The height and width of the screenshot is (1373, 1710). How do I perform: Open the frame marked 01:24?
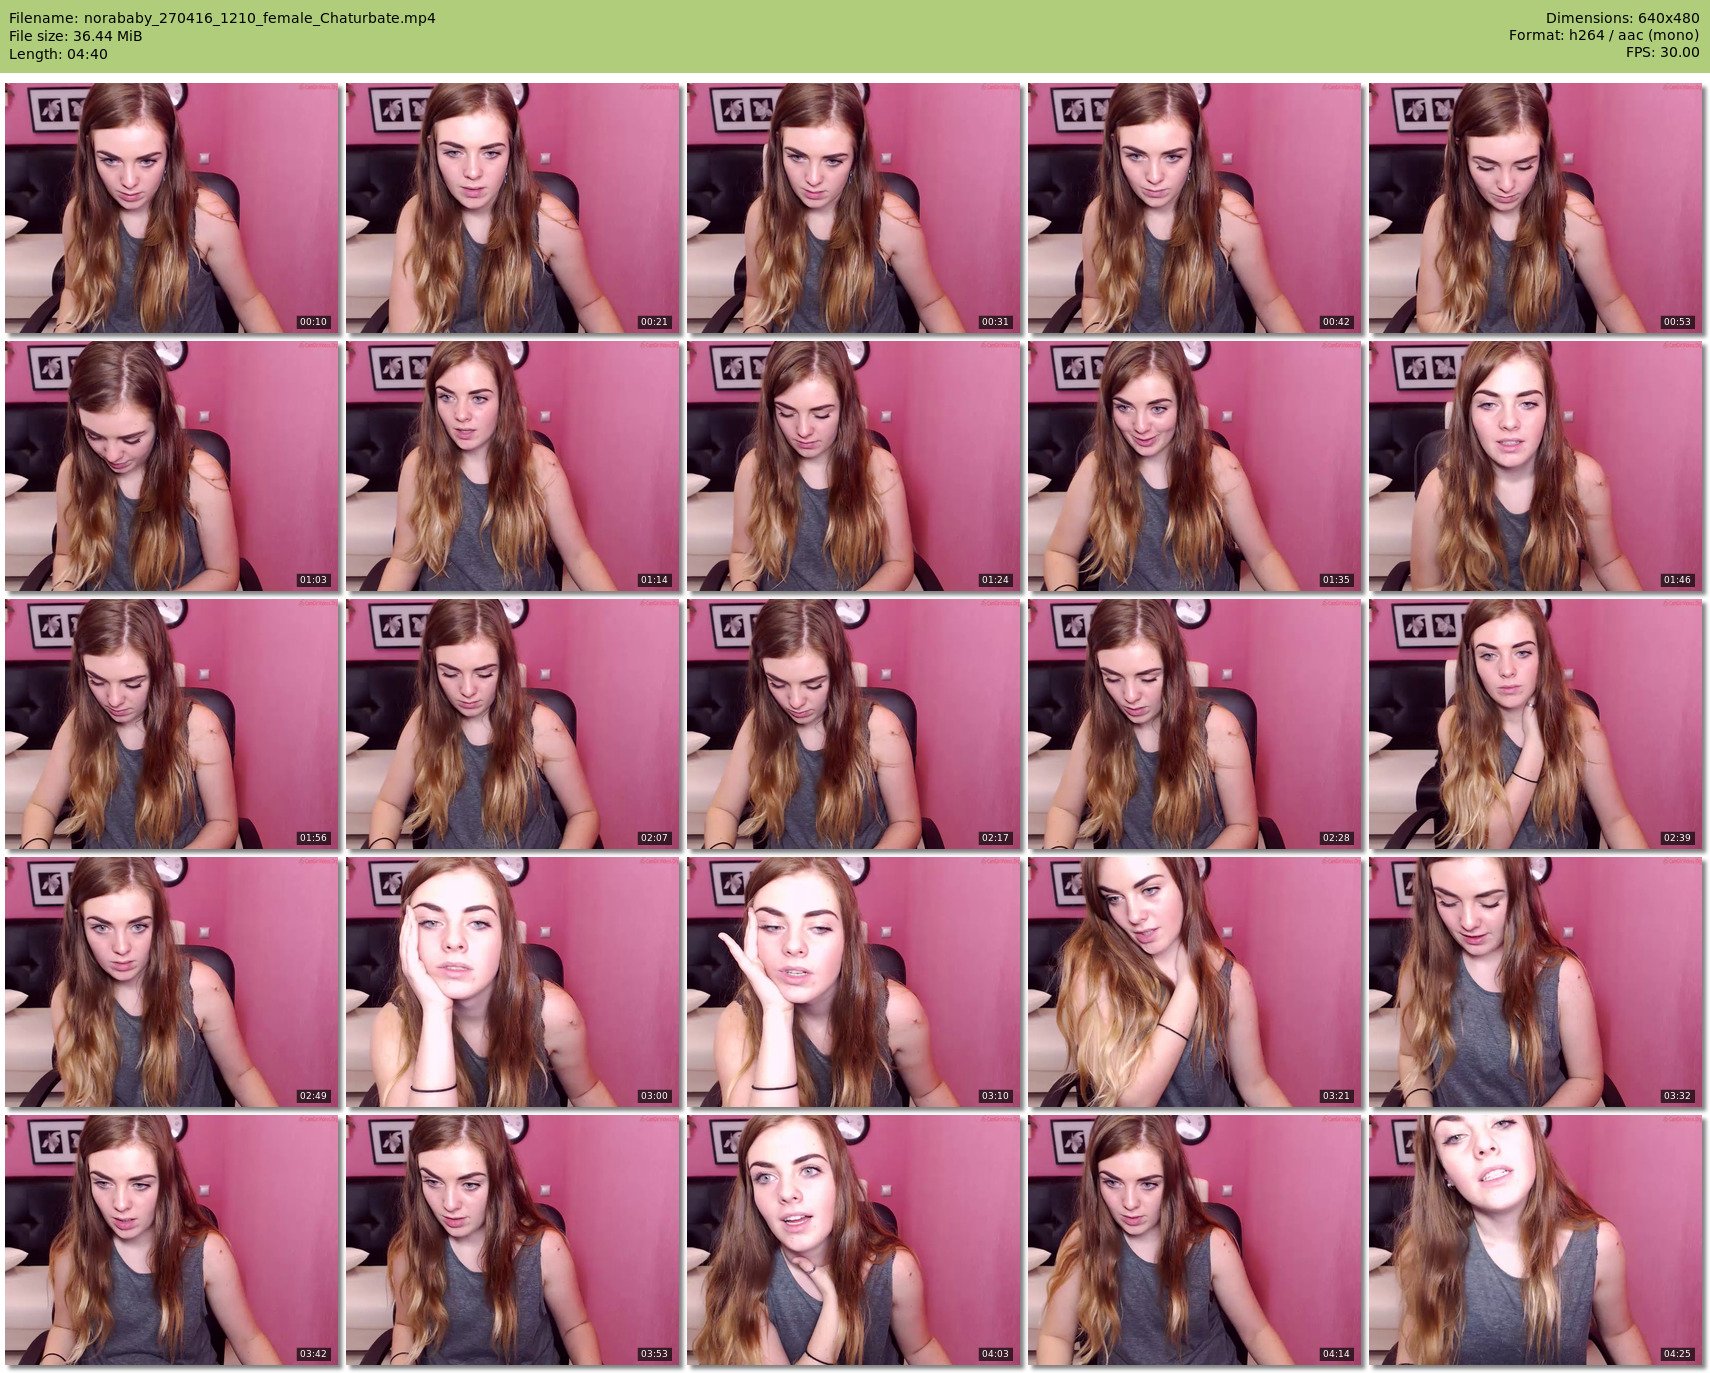pos(853,466)
